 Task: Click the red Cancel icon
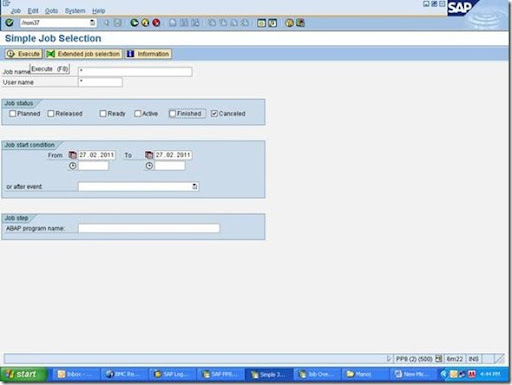(x=156, y=23)
